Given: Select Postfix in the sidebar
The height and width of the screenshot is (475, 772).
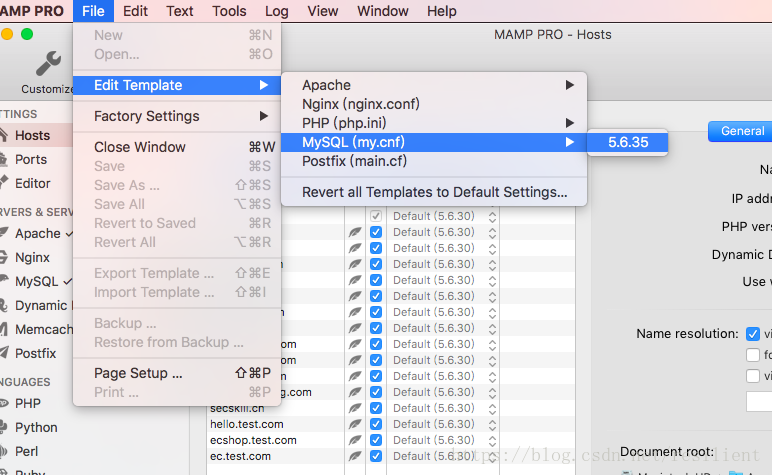Looking at the screenshot, I should click(35, 353).
